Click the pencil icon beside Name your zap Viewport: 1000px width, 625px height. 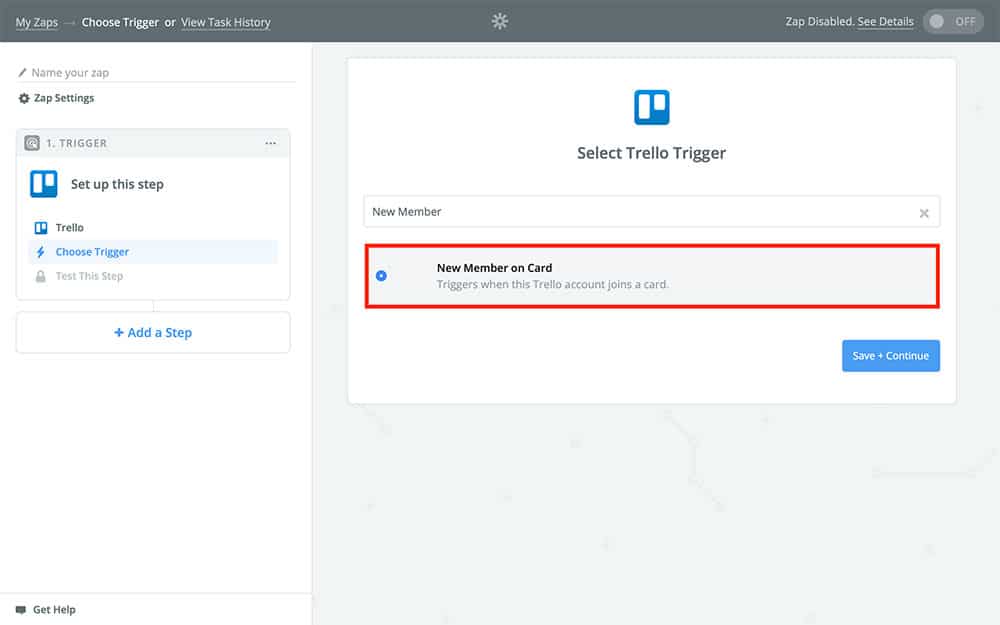(x=23, y=73)
